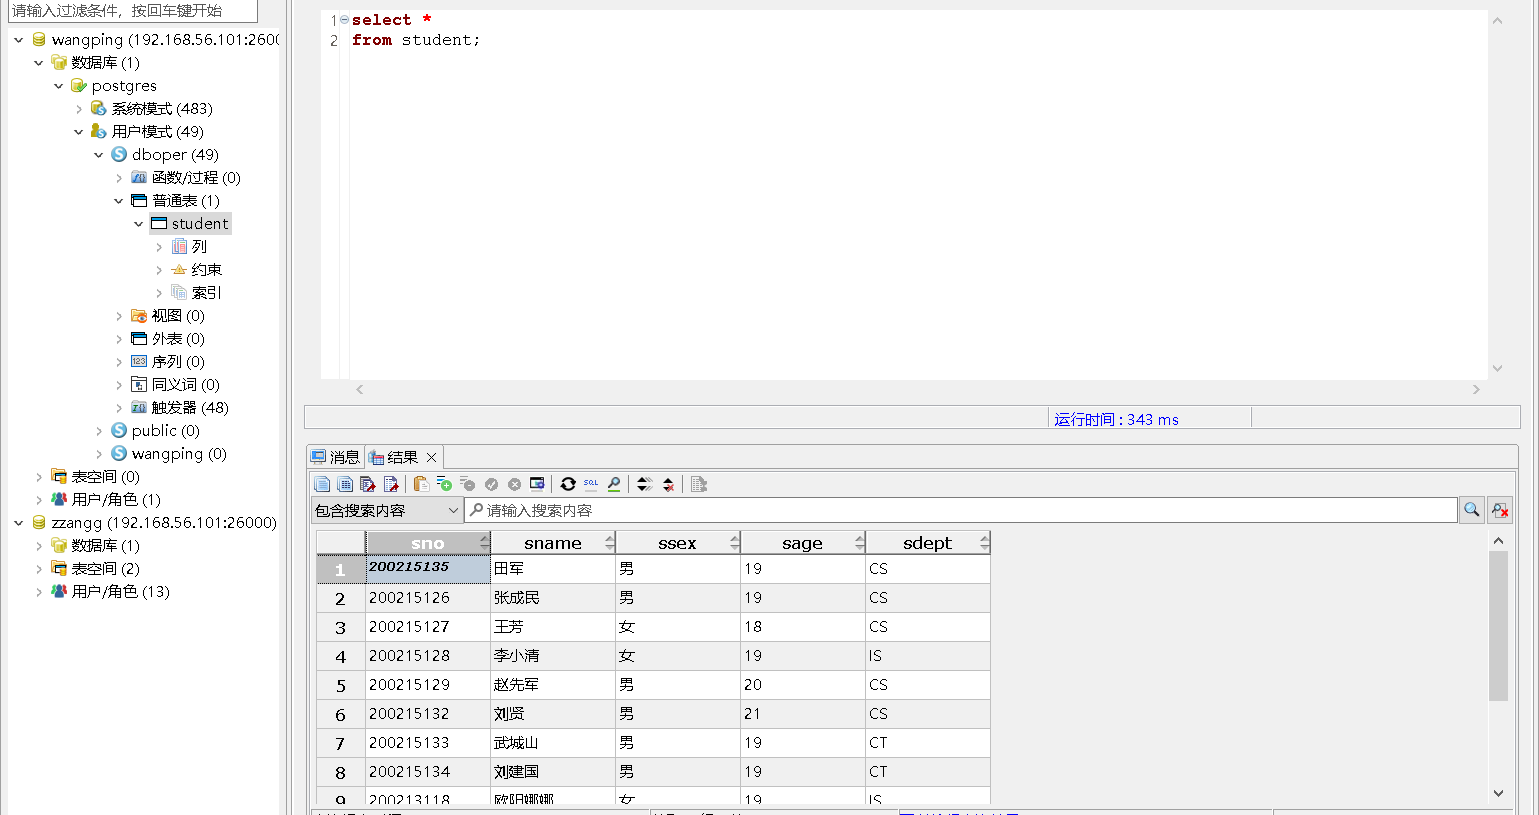
Task: Select 用户/角色 (13) in tree
Action: (x=120, y=592)
